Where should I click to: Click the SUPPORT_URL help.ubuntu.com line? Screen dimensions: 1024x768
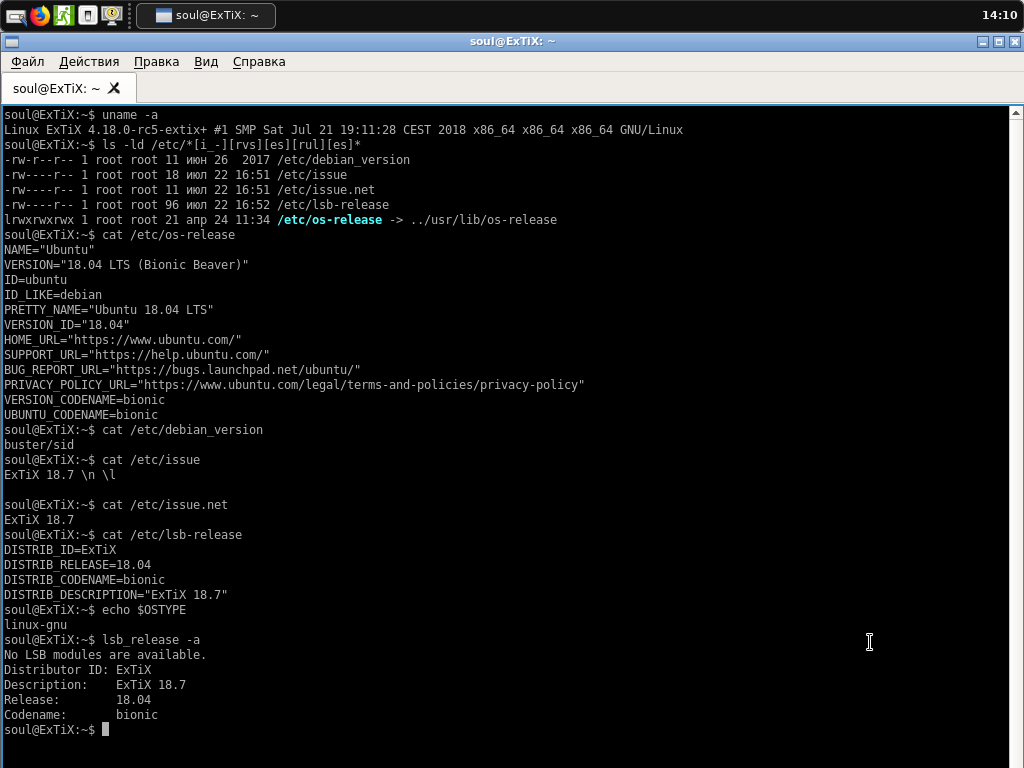point(136,355)
